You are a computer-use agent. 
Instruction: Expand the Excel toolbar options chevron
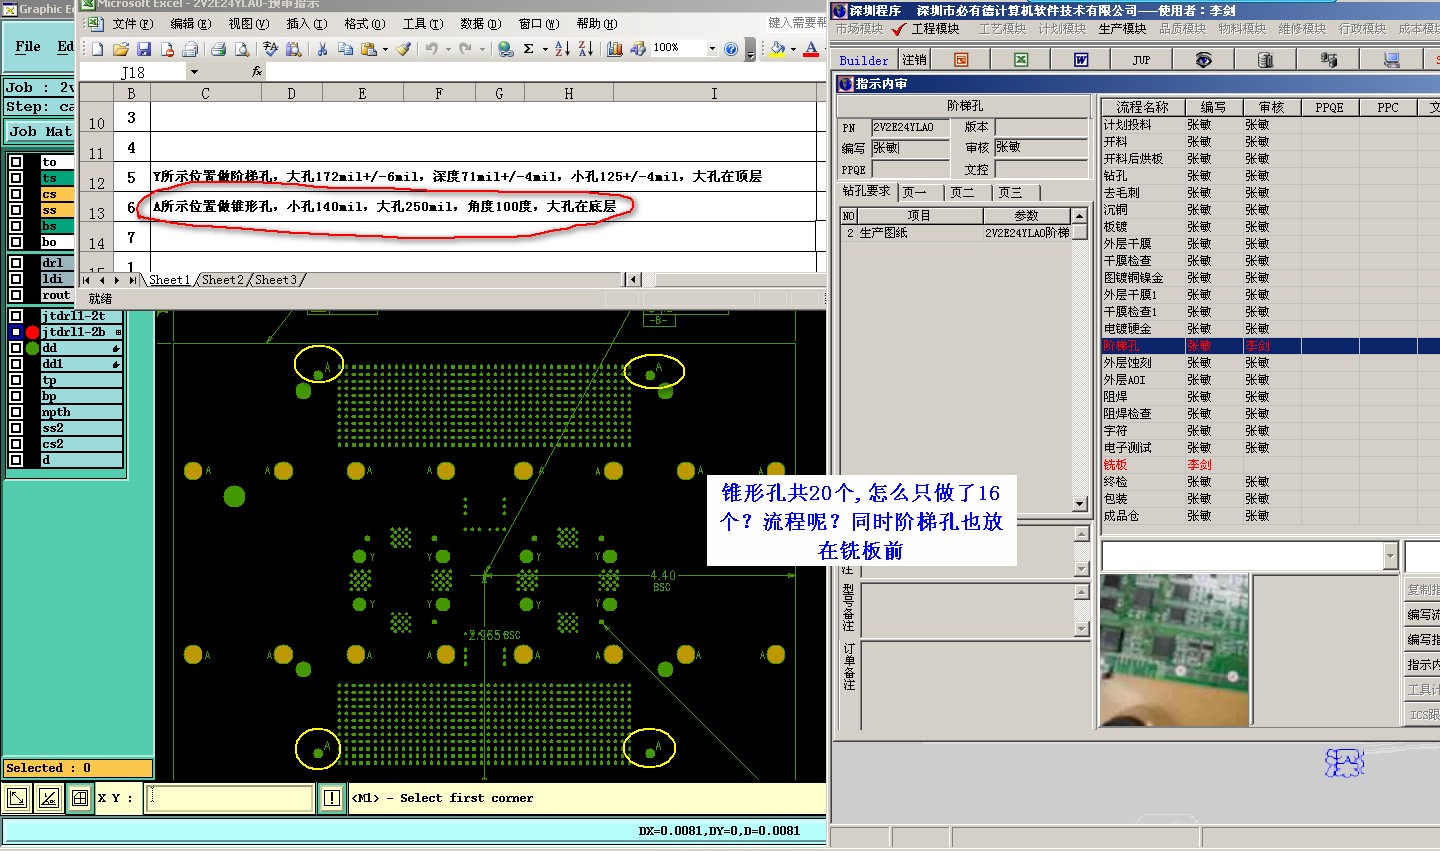tap(751, 51)
